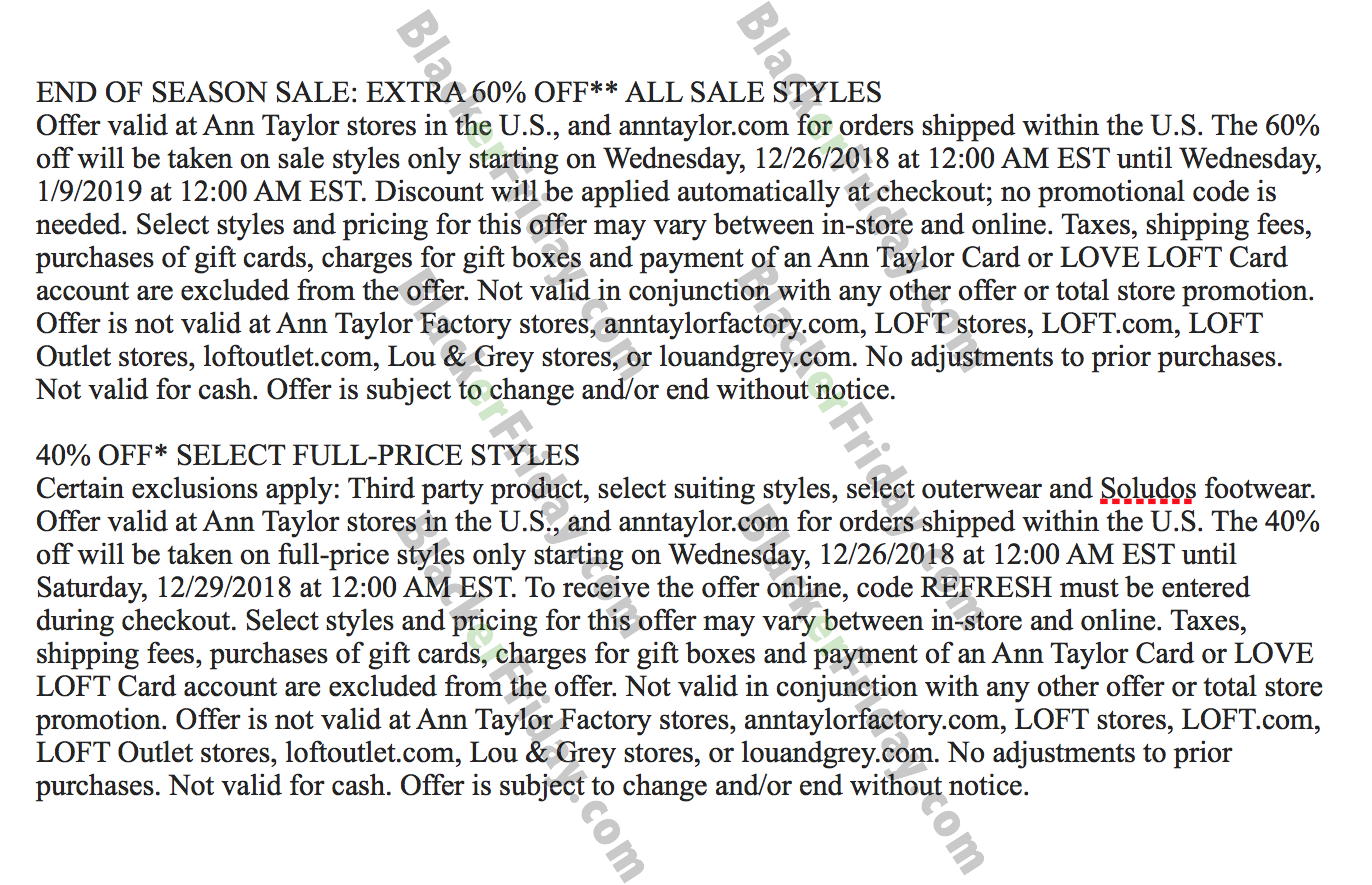The width and height of the screenshot is (1372, 885).
Task: Click the 40% OFF SELECT FULL-PRICE STYLES heading
Action: [x=308, y=457]
